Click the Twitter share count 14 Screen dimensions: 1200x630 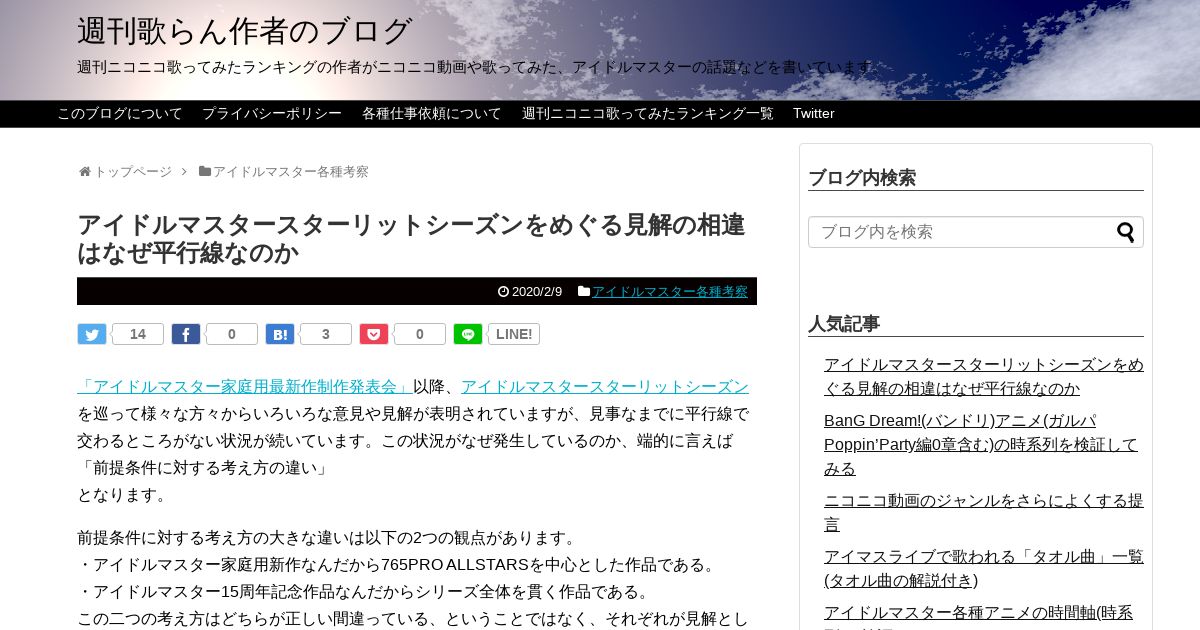138,334
